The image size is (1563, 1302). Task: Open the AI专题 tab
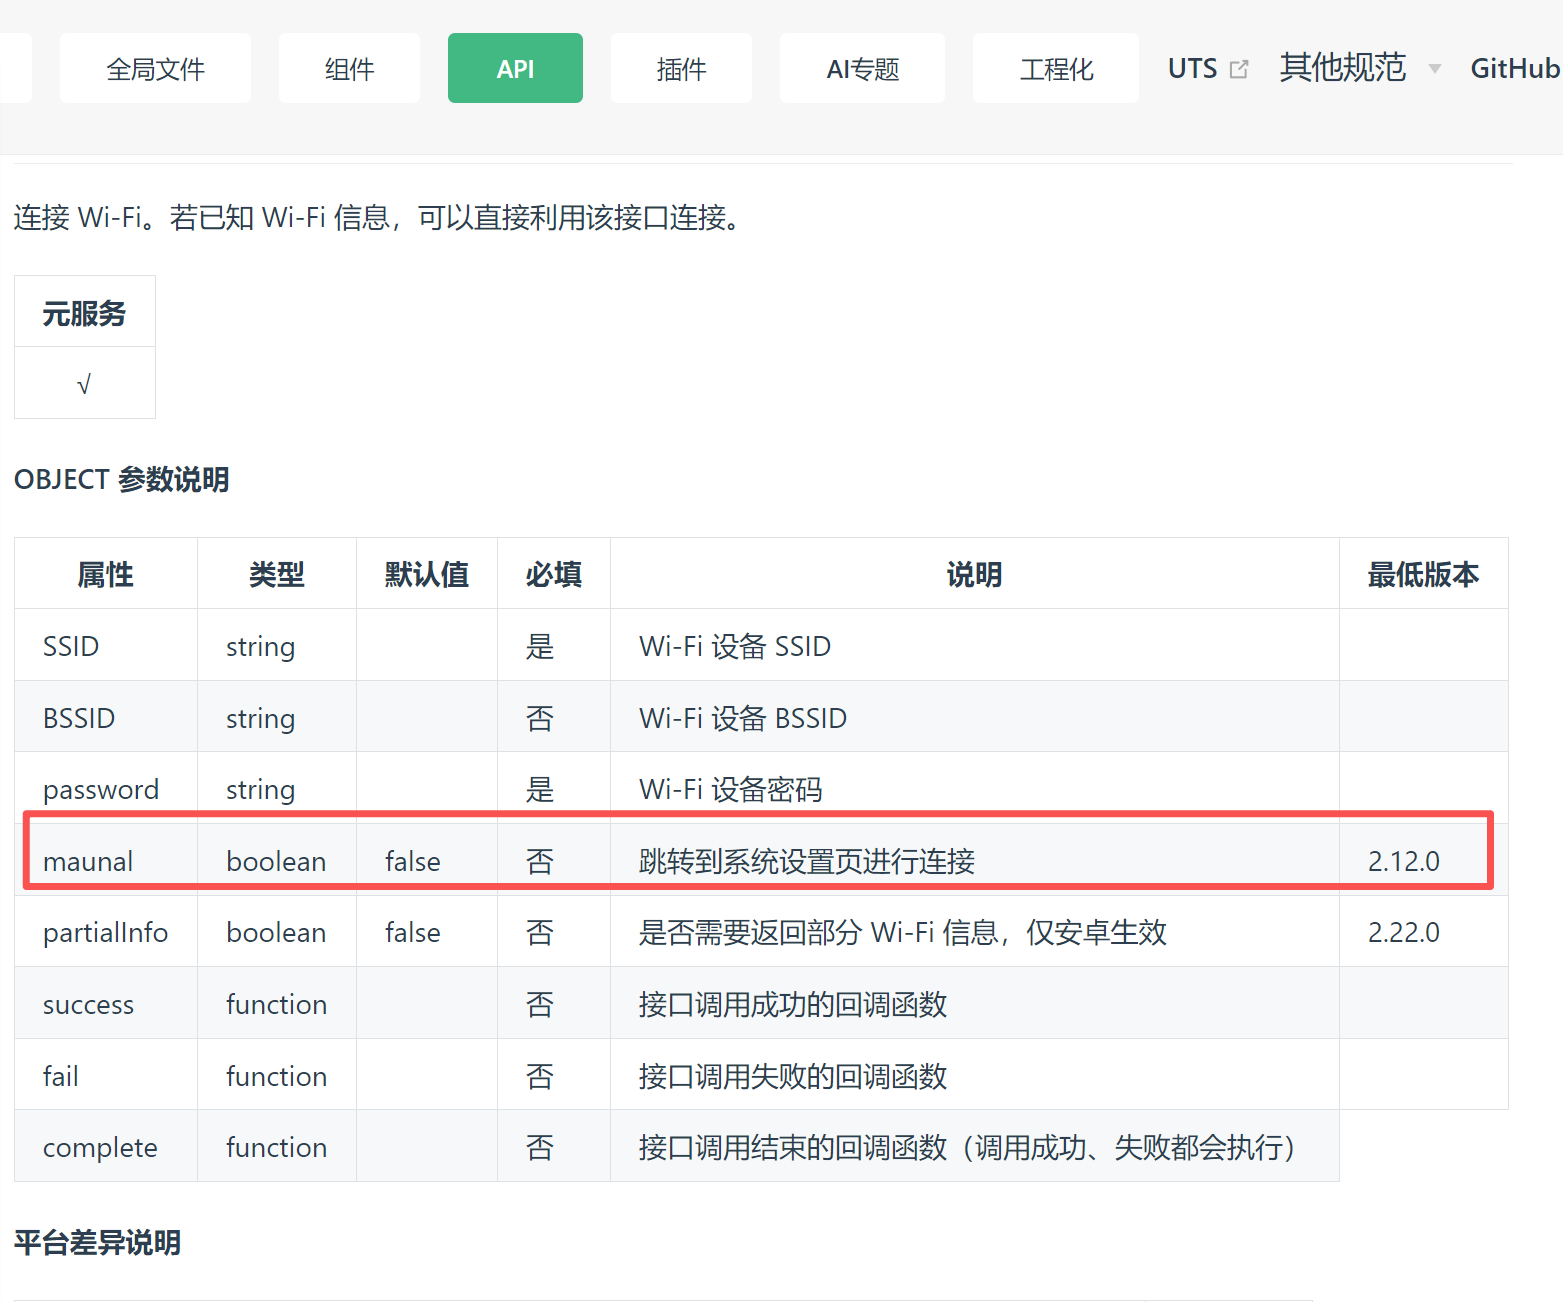(x=862, y=69)
